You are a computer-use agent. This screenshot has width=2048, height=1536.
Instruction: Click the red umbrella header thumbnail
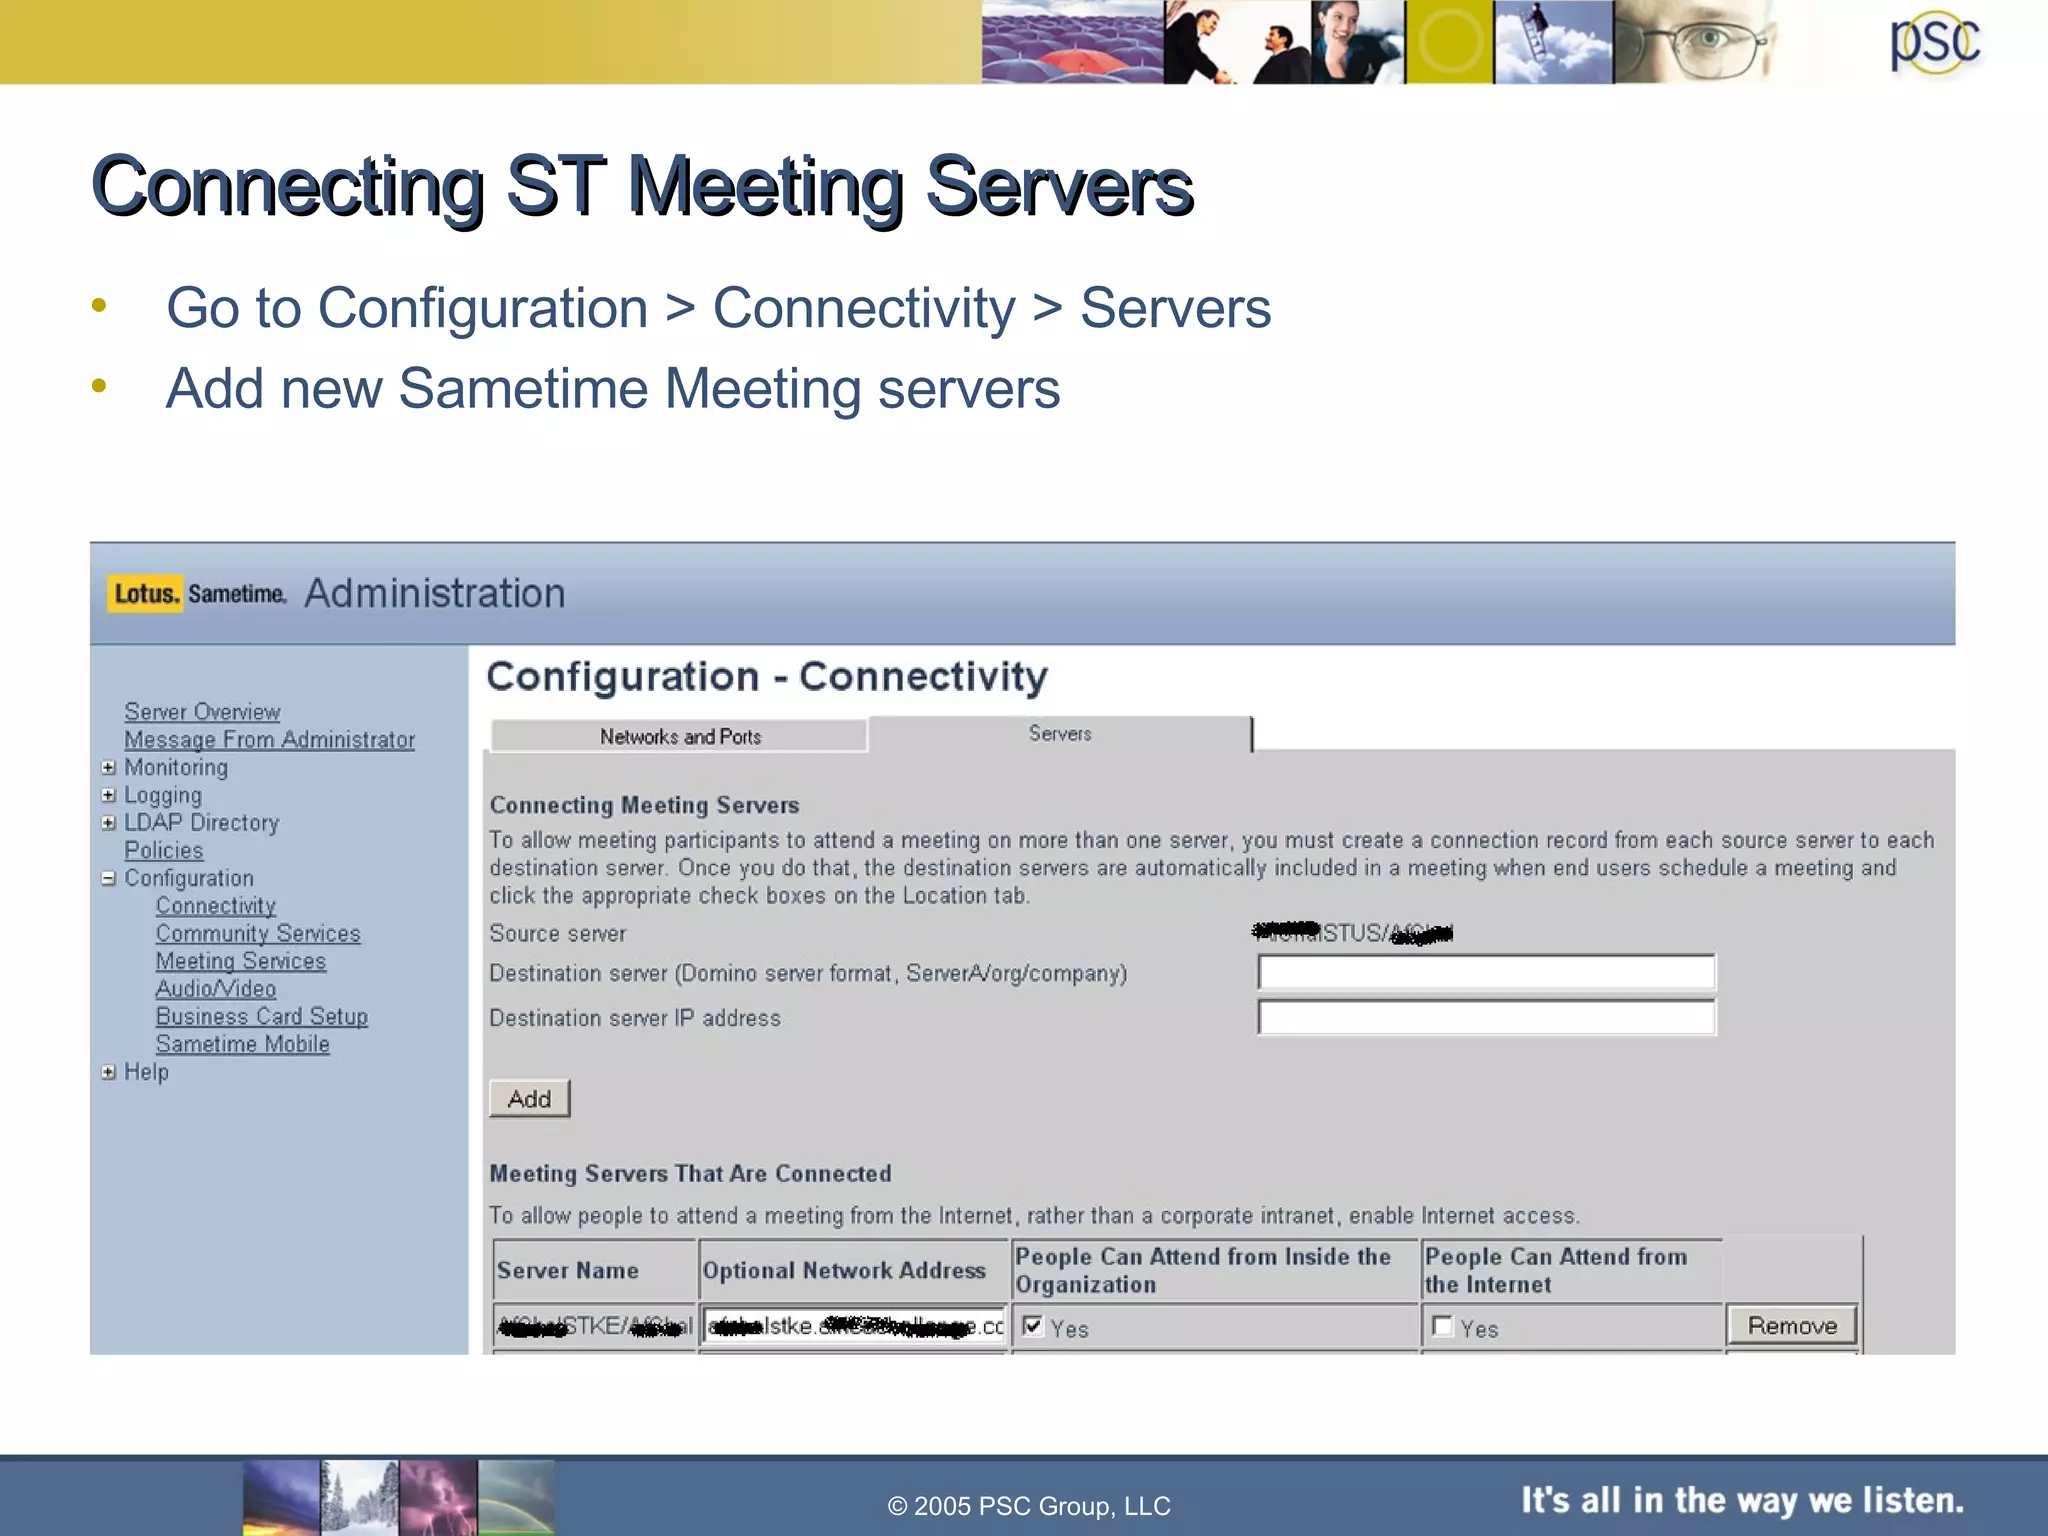tap(1072, 42)
